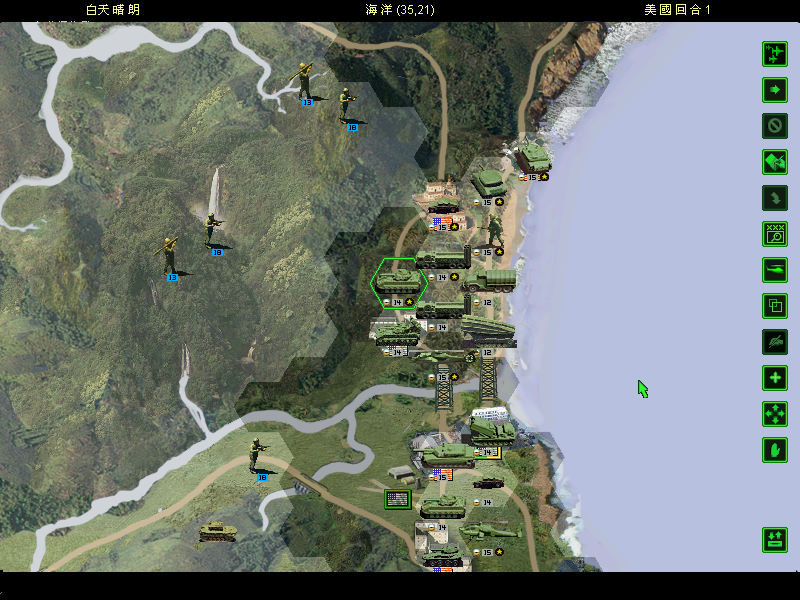Click the enemy soldier near the waterfall
Image resolution: width=800 pixels, height=600 pixels.
(x=212, y=230)
